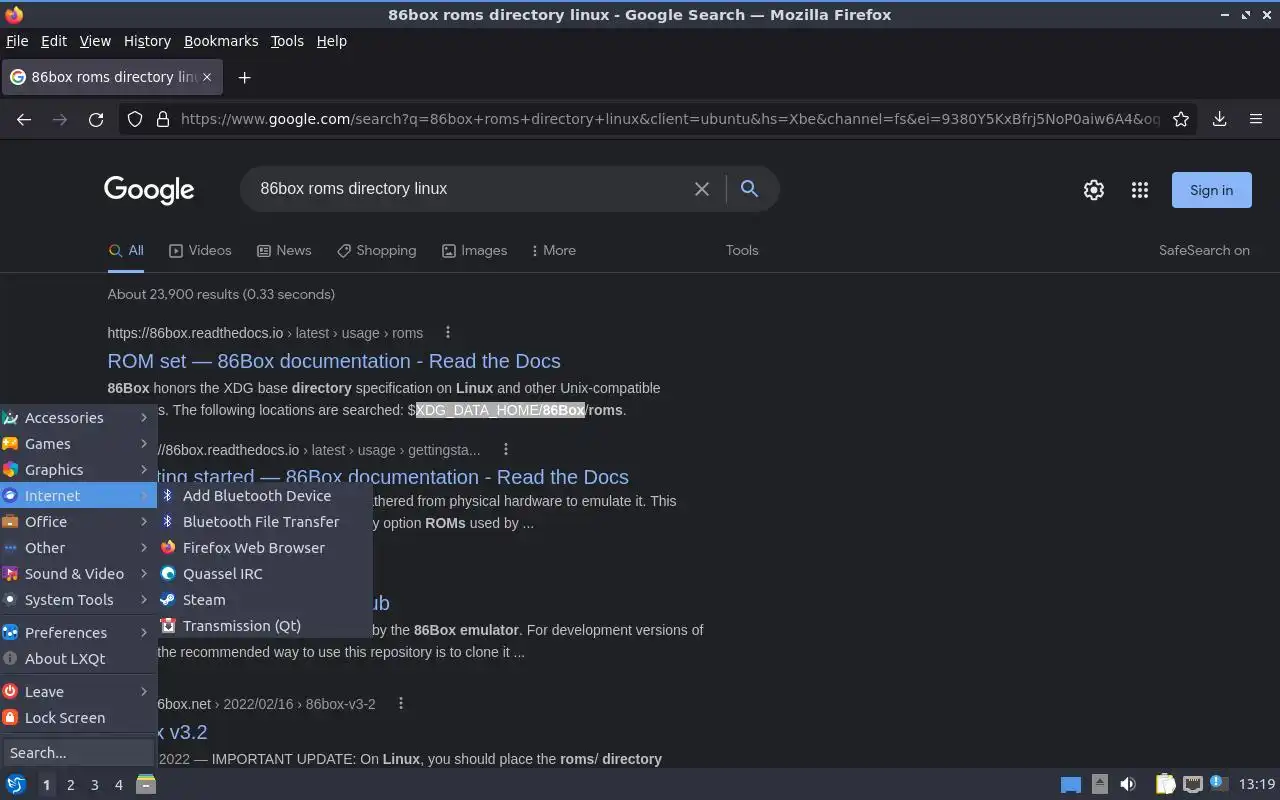Open the volume control in system tray
The image size is (1280, 800).
coord(1128,784)
